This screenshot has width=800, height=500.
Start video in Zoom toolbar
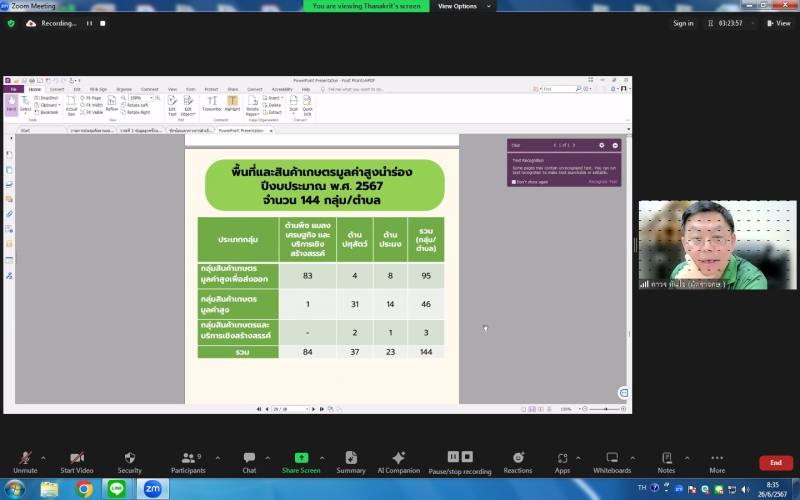tap(76, 462)
